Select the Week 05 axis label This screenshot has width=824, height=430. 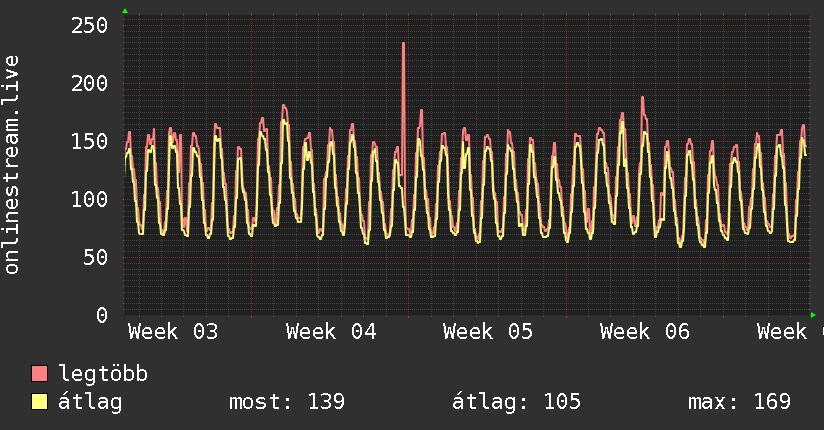[x=488, y=332]
